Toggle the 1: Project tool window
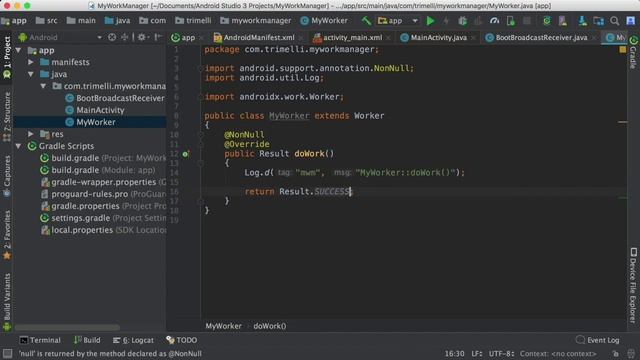This screenshot has height=360, width=640. click(7, 57)
